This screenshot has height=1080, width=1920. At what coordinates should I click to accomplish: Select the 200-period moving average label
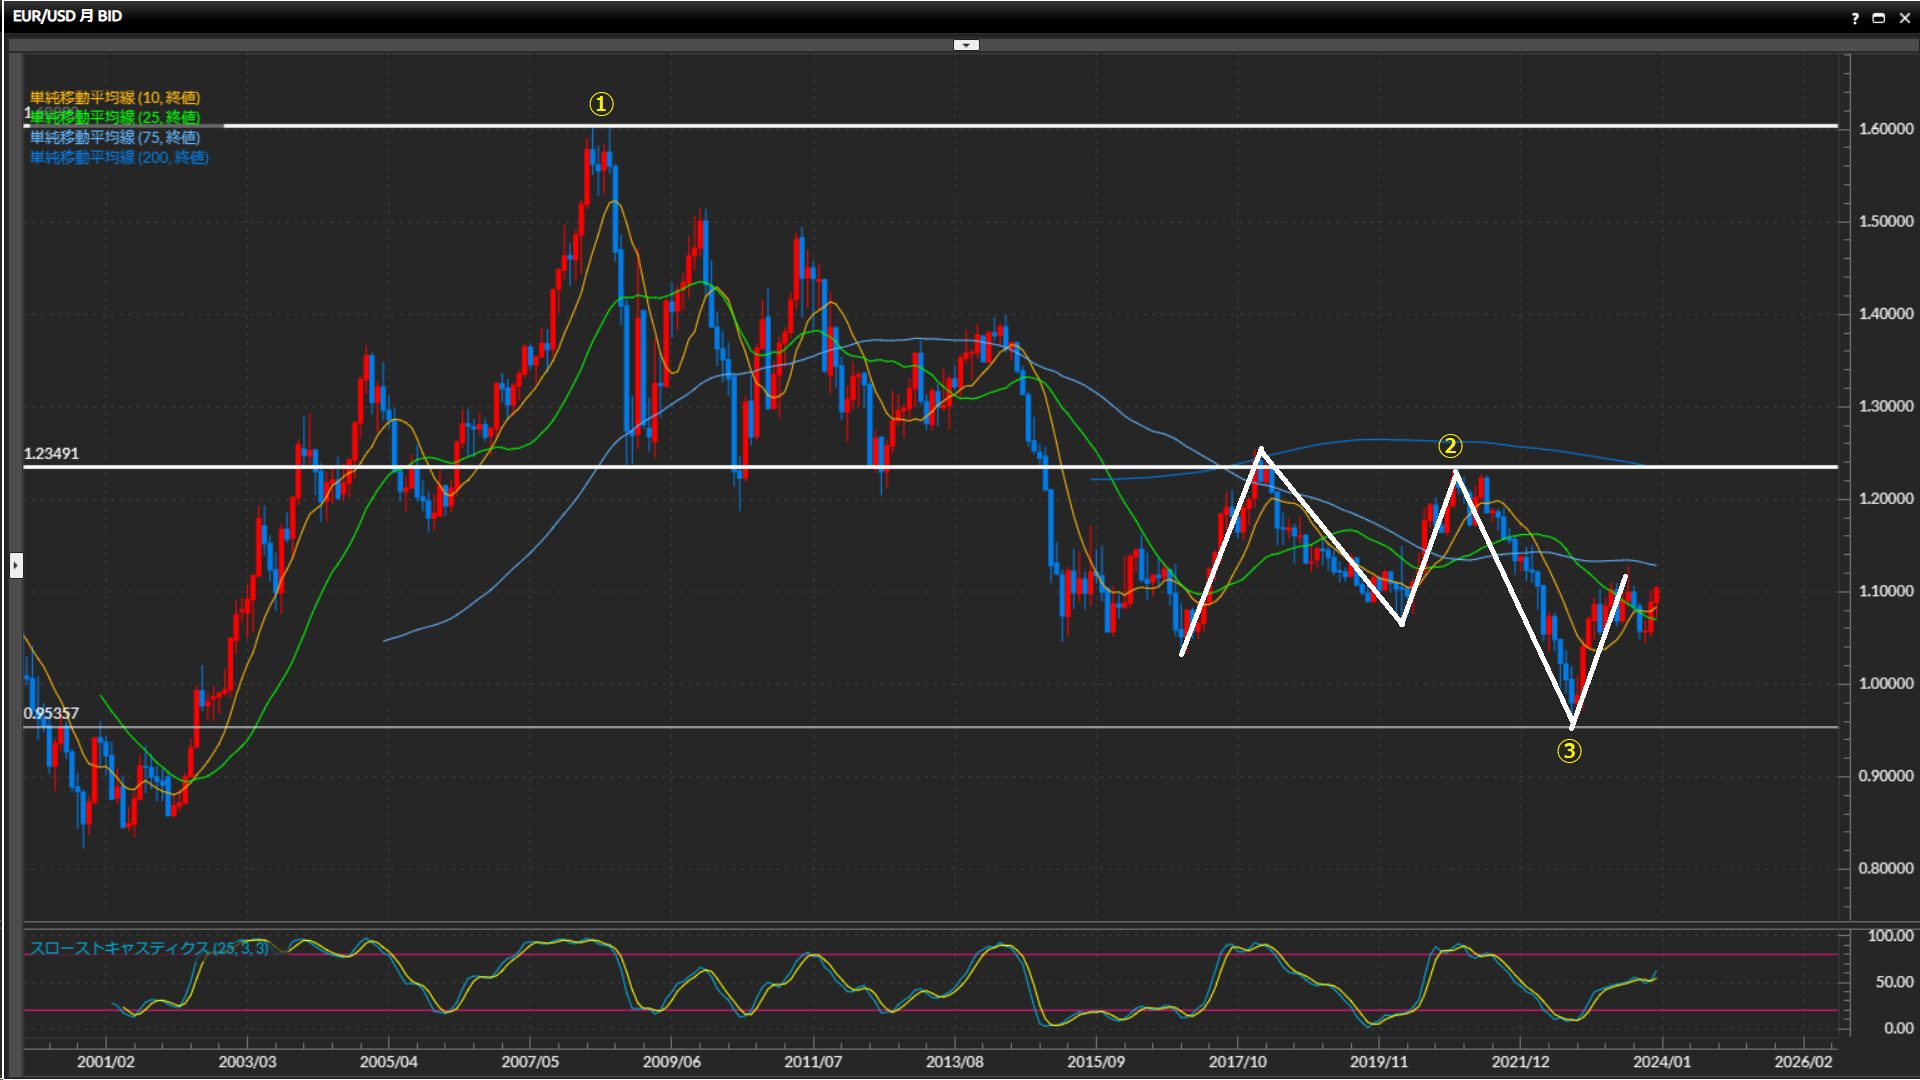point(119,157)
